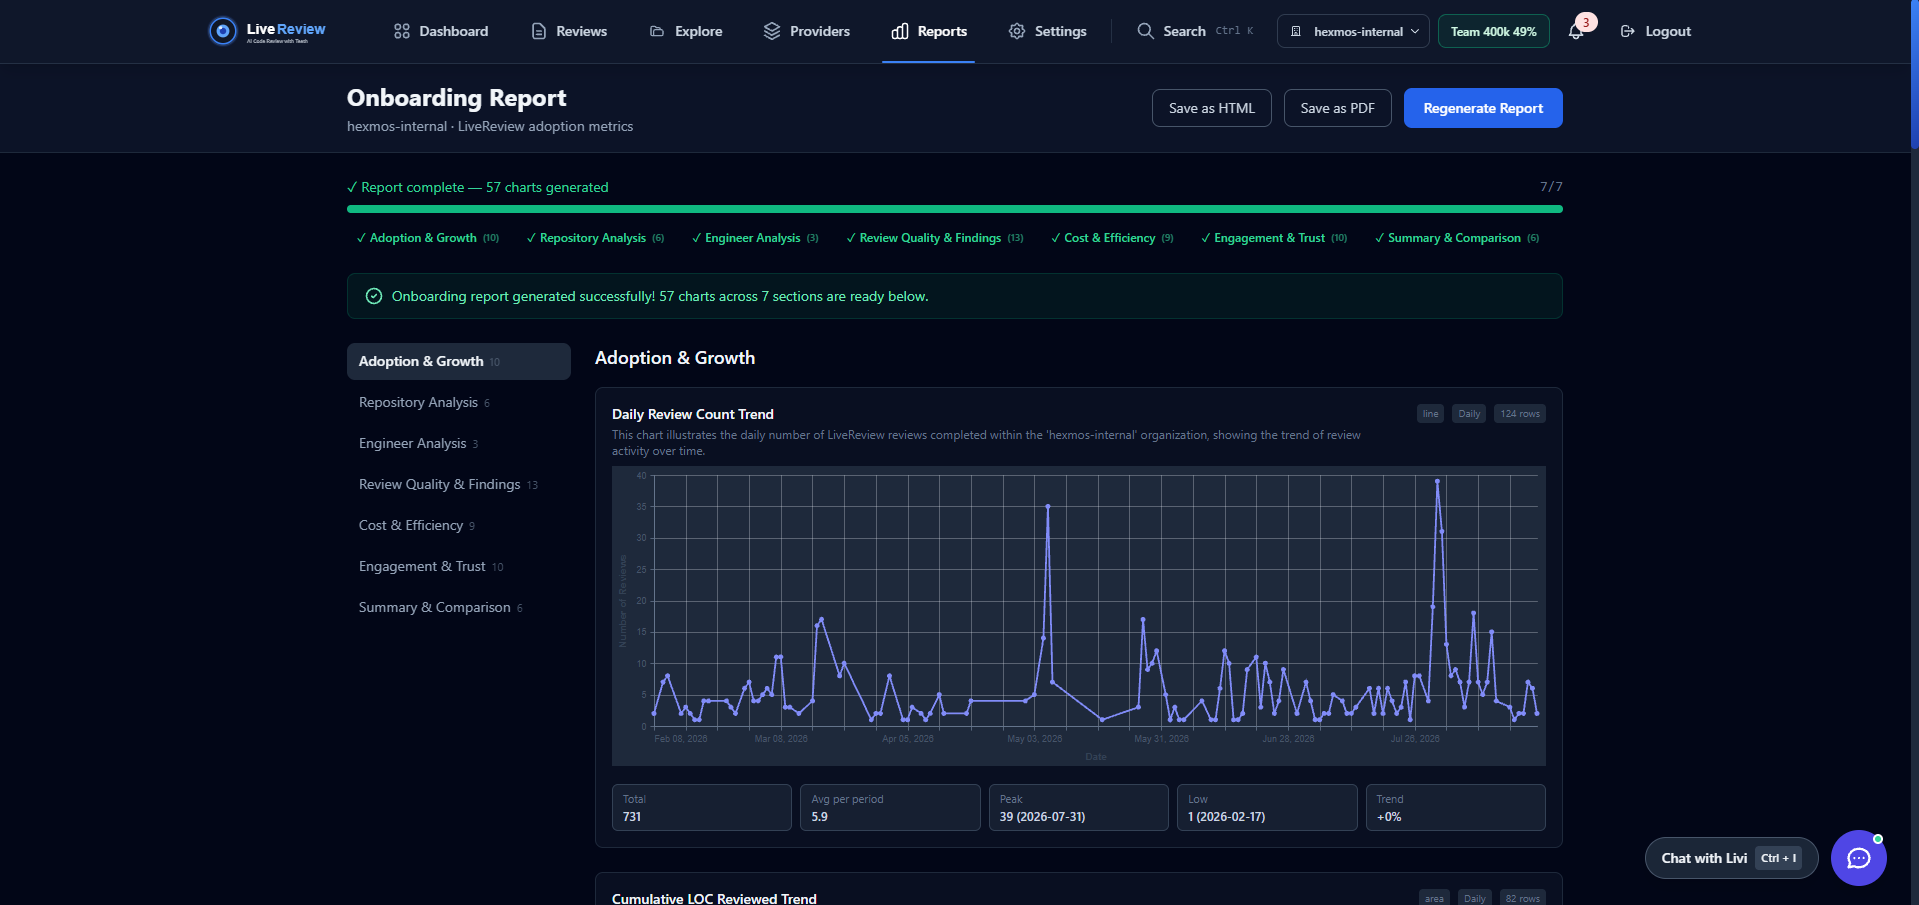Click the Settings gear icon
Screen dimensions: 1919x905
(1017, 31)
